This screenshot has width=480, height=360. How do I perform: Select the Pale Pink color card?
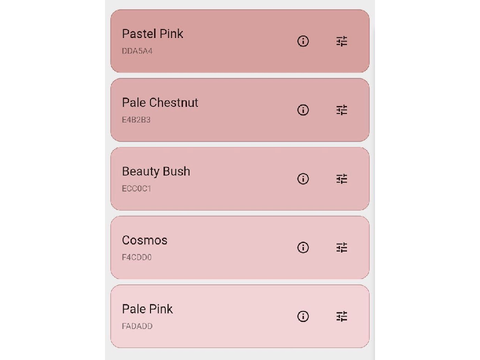coord(240,316)
